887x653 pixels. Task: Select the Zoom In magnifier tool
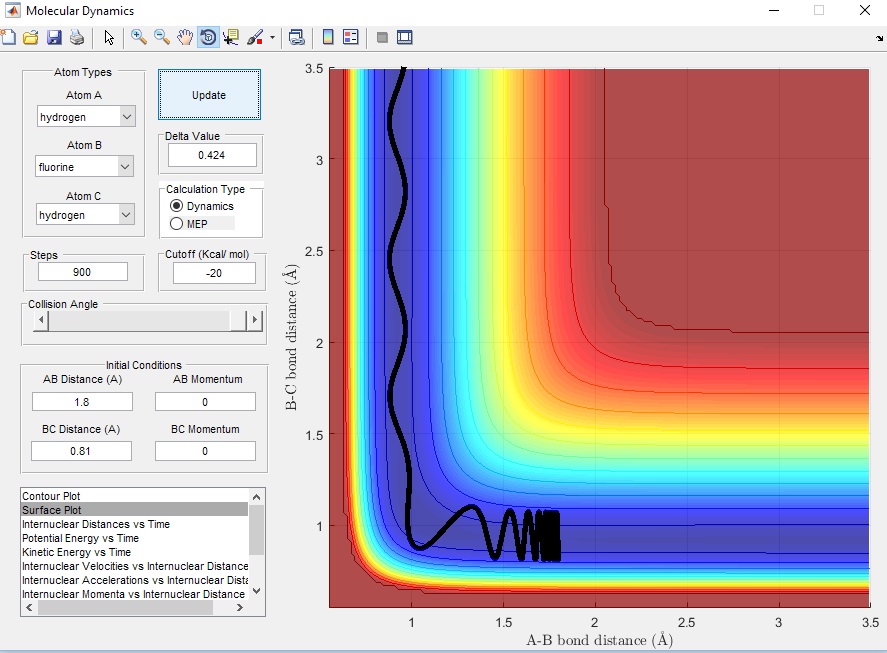click(139, 38)
